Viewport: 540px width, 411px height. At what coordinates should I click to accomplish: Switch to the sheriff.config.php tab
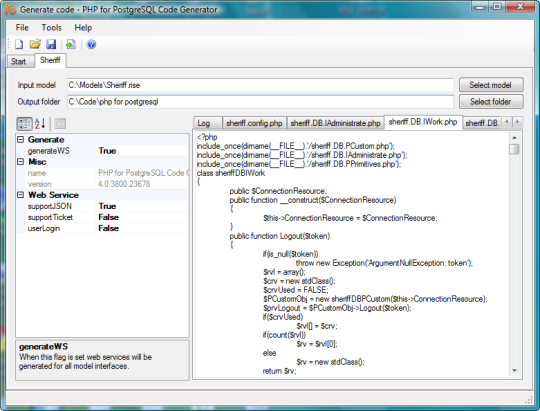tap(254, 123)
